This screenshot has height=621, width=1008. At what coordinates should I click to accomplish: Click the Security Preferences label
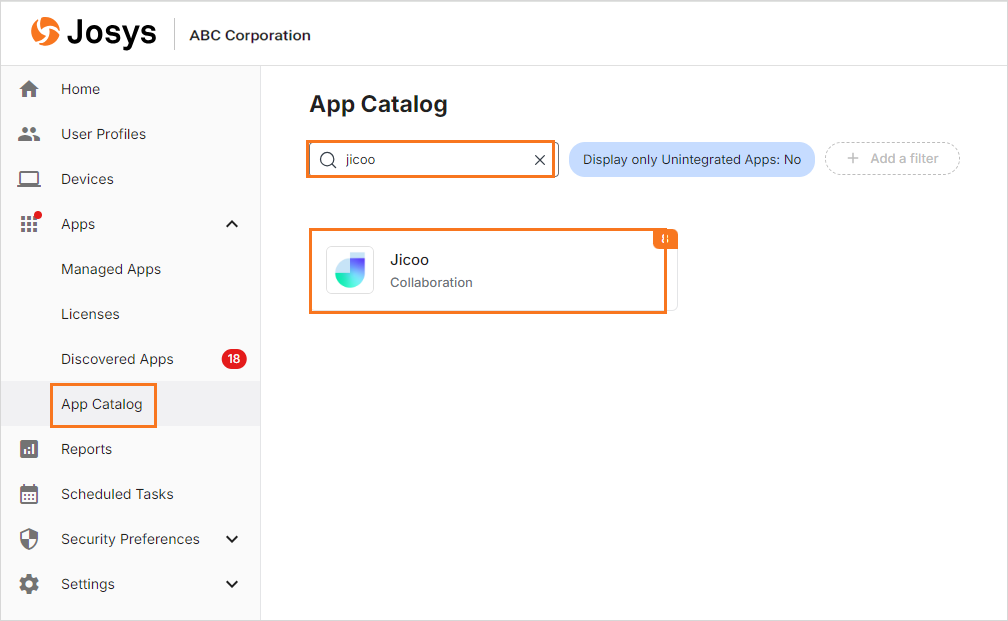point(130,539)
